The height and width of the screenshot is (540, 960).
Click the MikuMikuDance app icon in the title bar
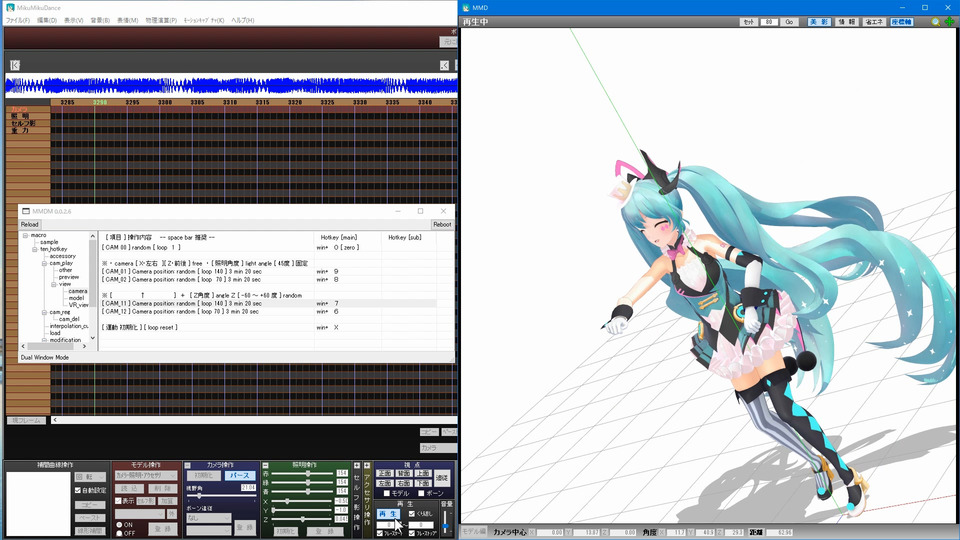pos(10,7)
